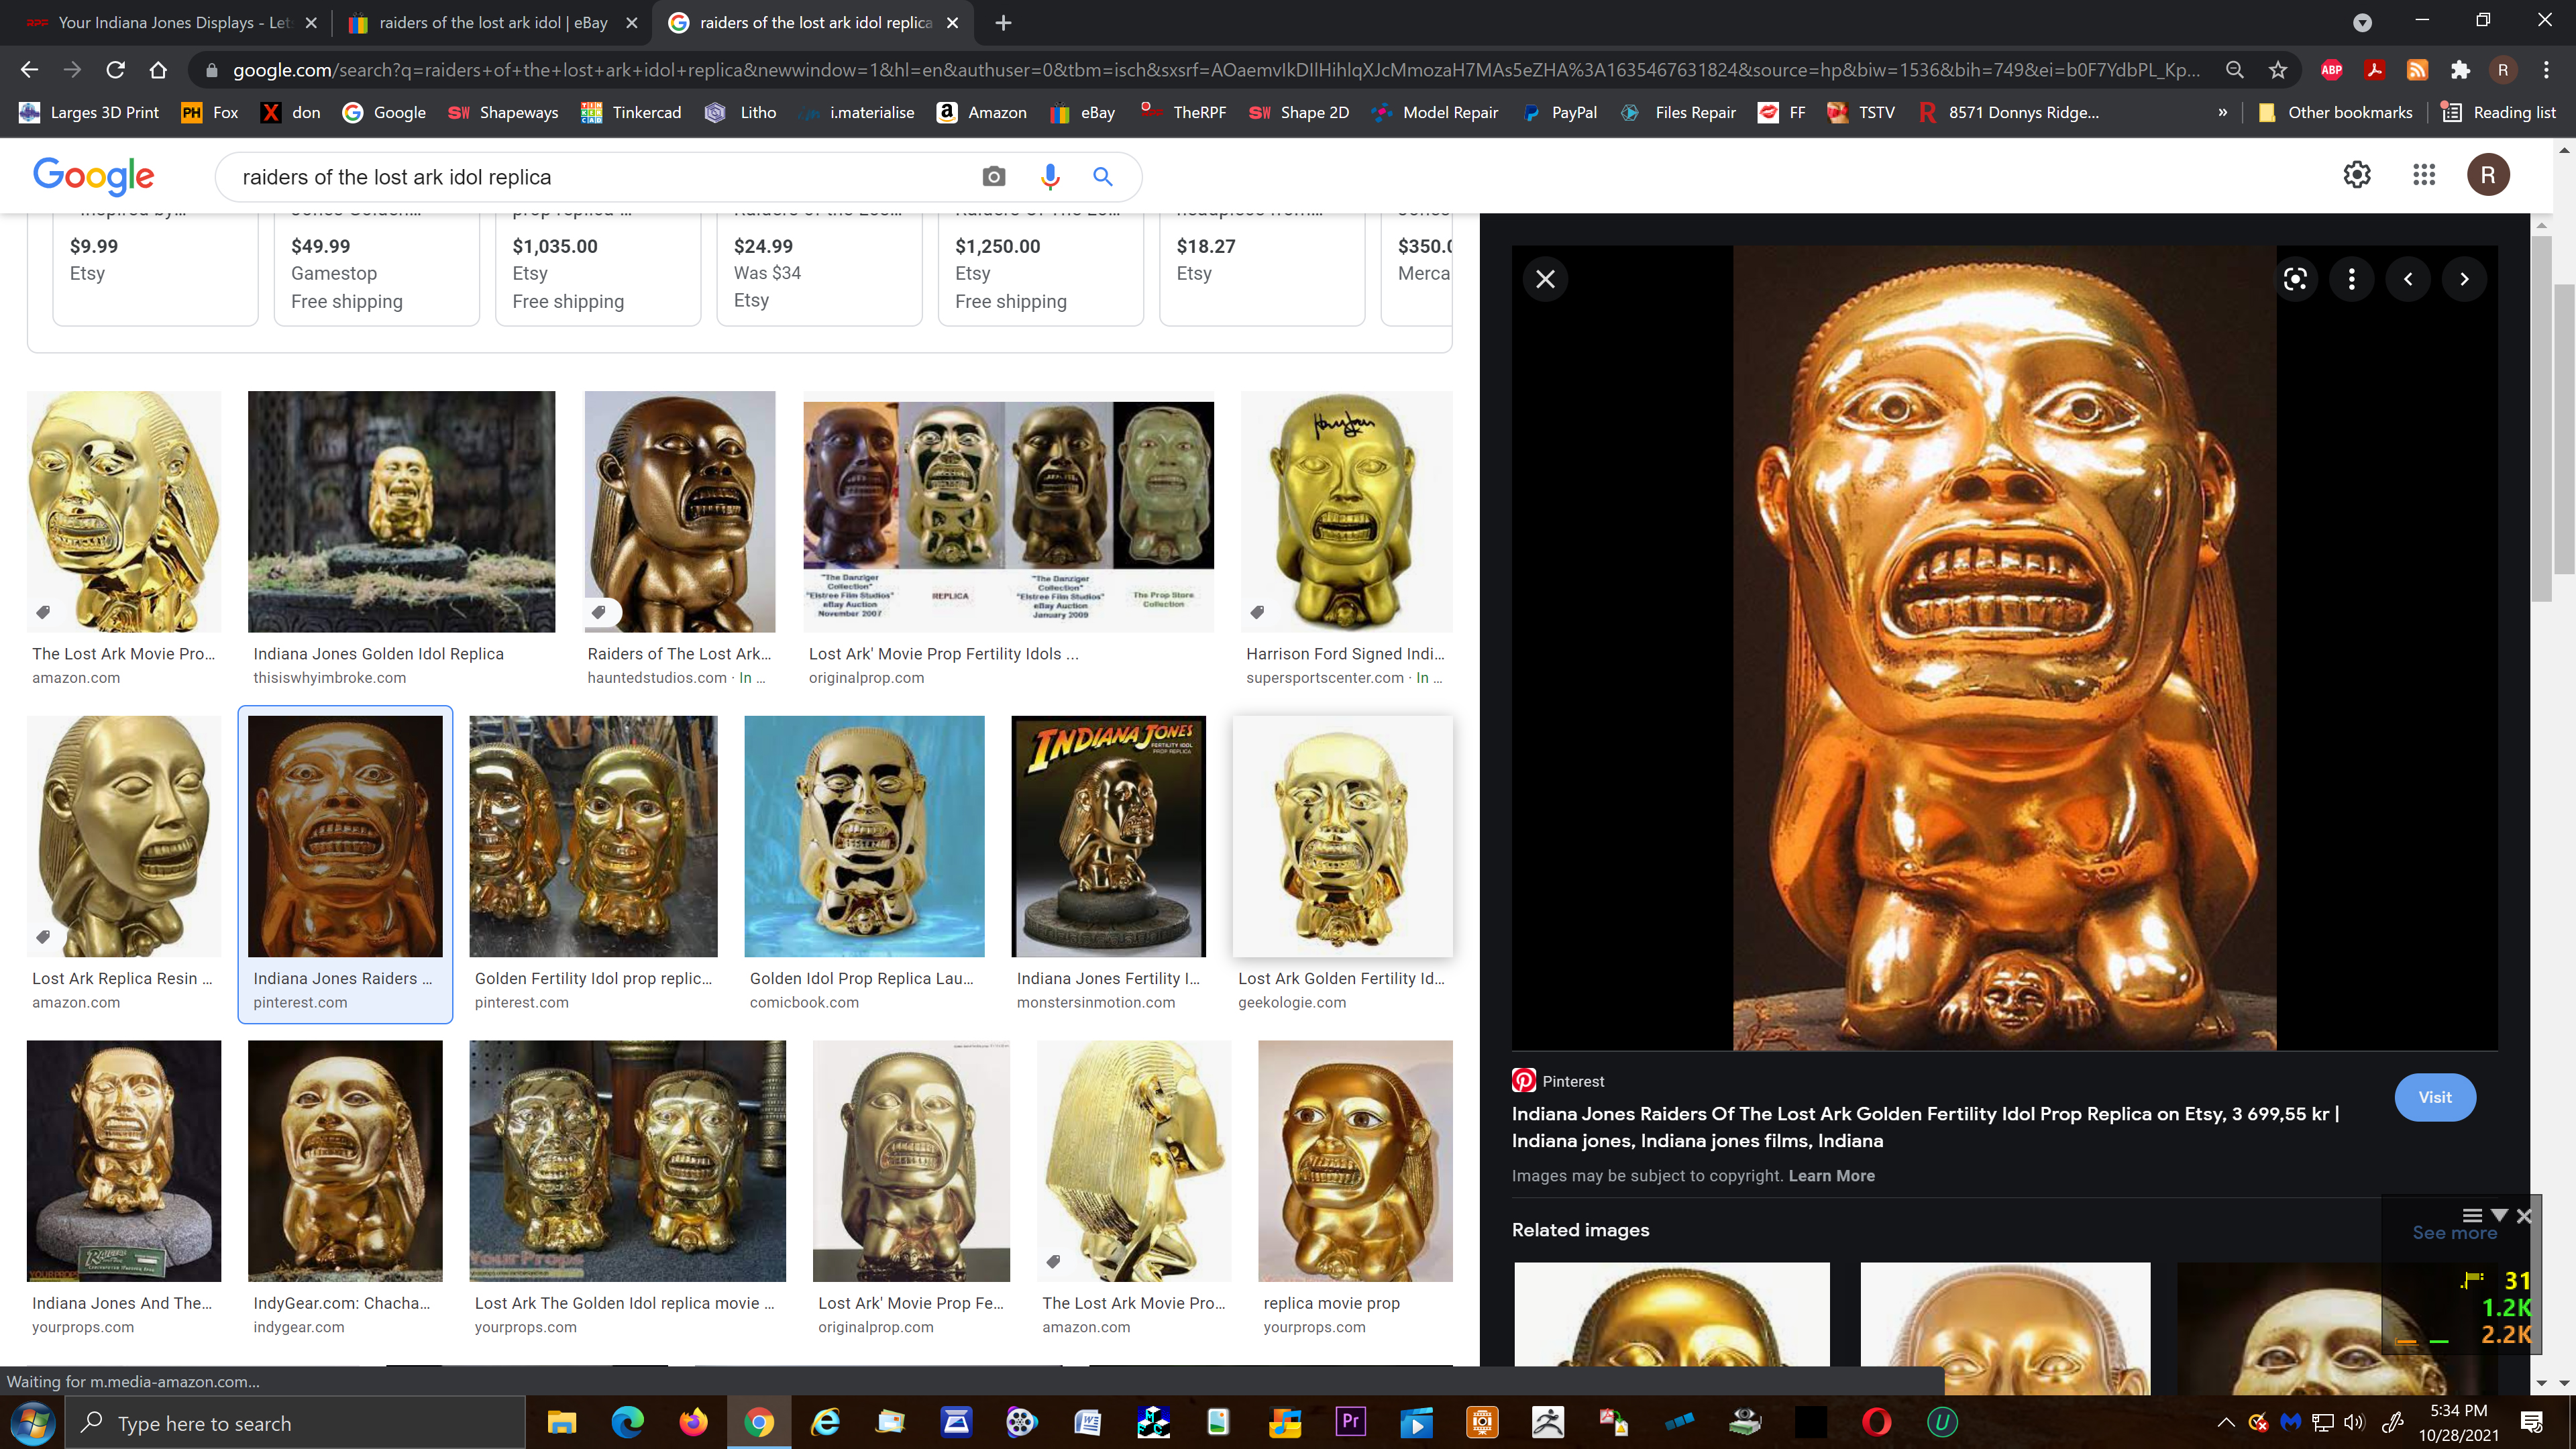Open Chrome three-dot menu
2576x1449 pixels.
click(2547, 70)
